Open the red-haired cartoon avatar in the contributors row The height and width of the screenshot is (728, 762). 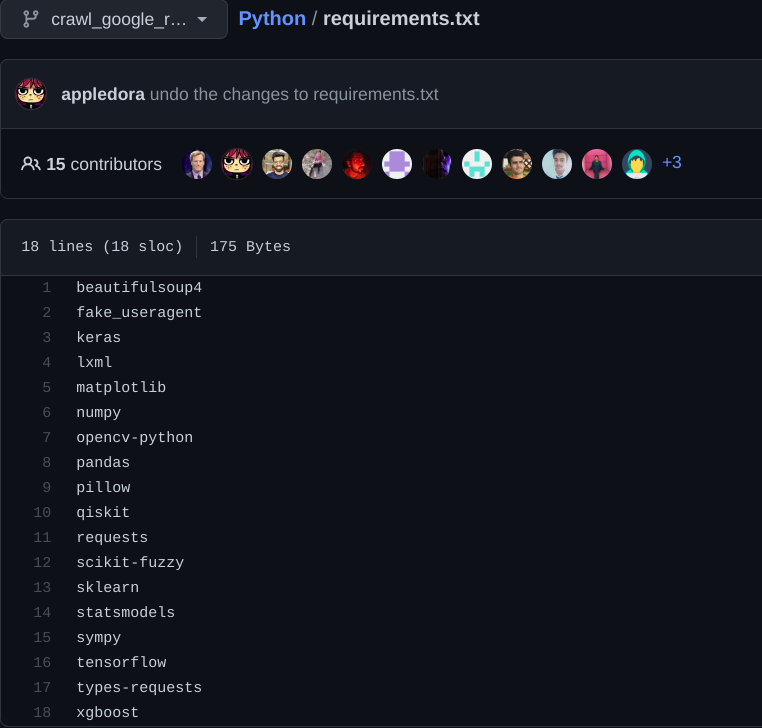pyautogui.click(x=237, y=164)
